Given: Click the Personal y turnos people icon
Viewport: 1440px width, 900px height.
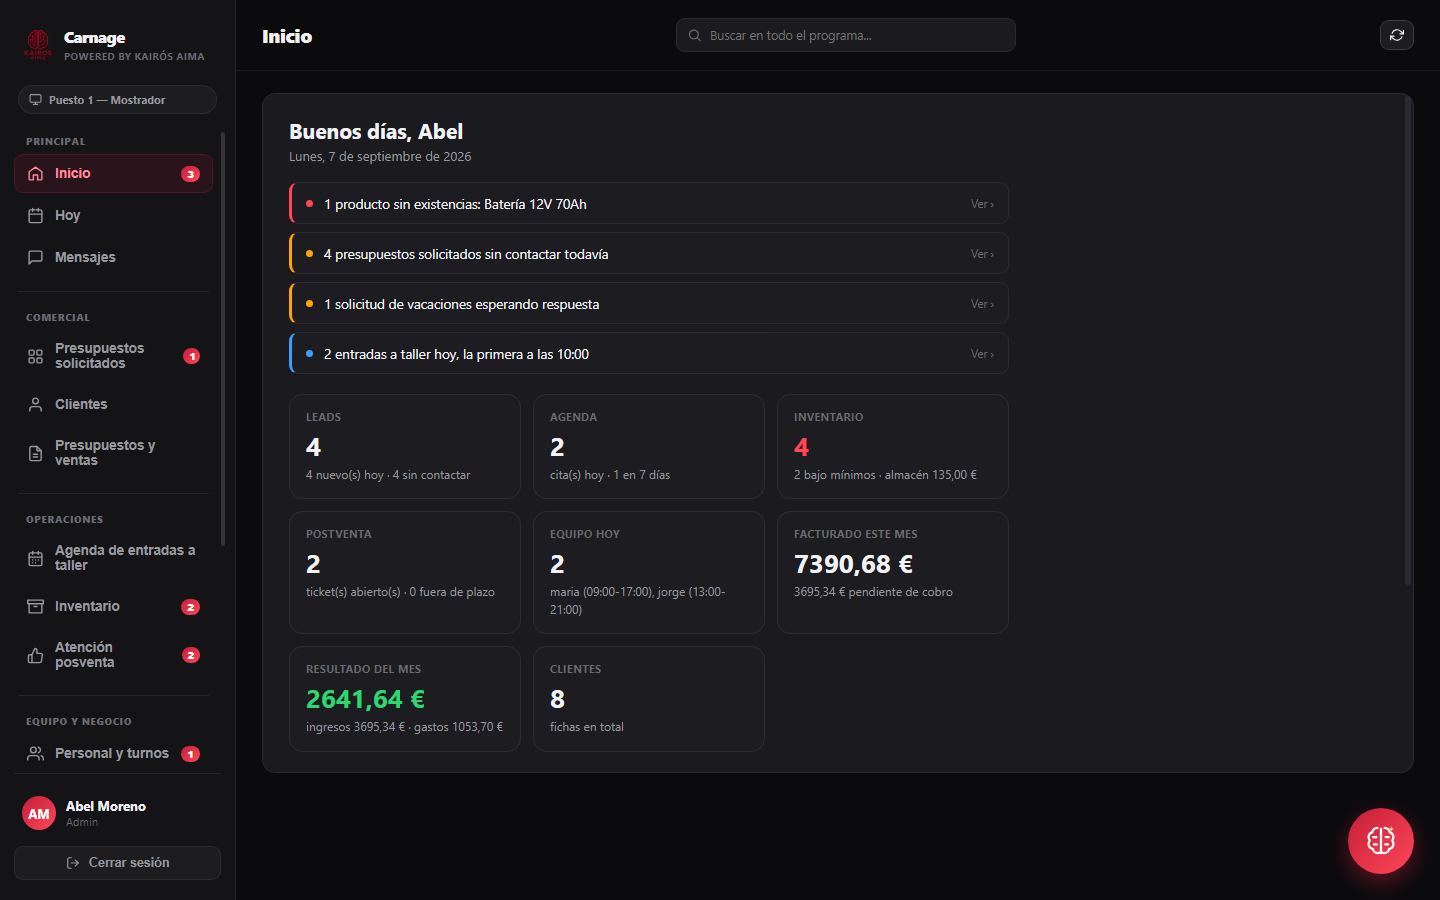Looking at the screenshot, I should pyautogui.click(x=36, y=754).
